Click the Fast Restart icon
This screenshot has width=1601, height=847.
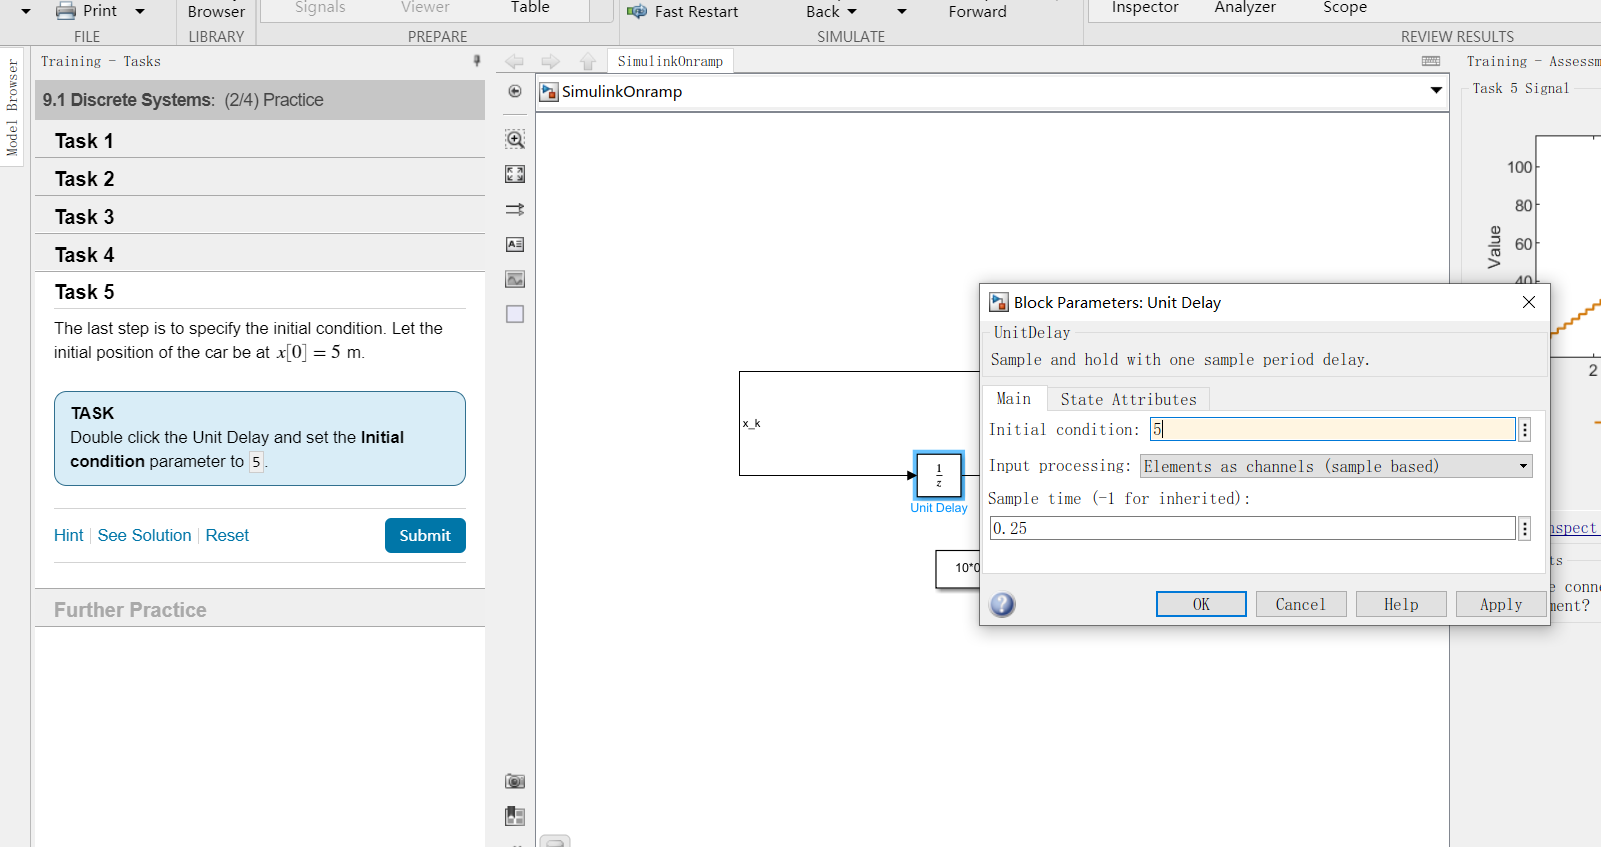click(637, 11)
